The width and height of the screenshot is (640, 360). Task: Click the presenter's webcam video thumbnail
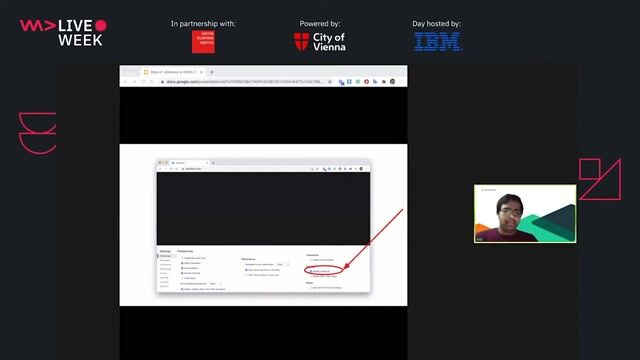[525, 213]
